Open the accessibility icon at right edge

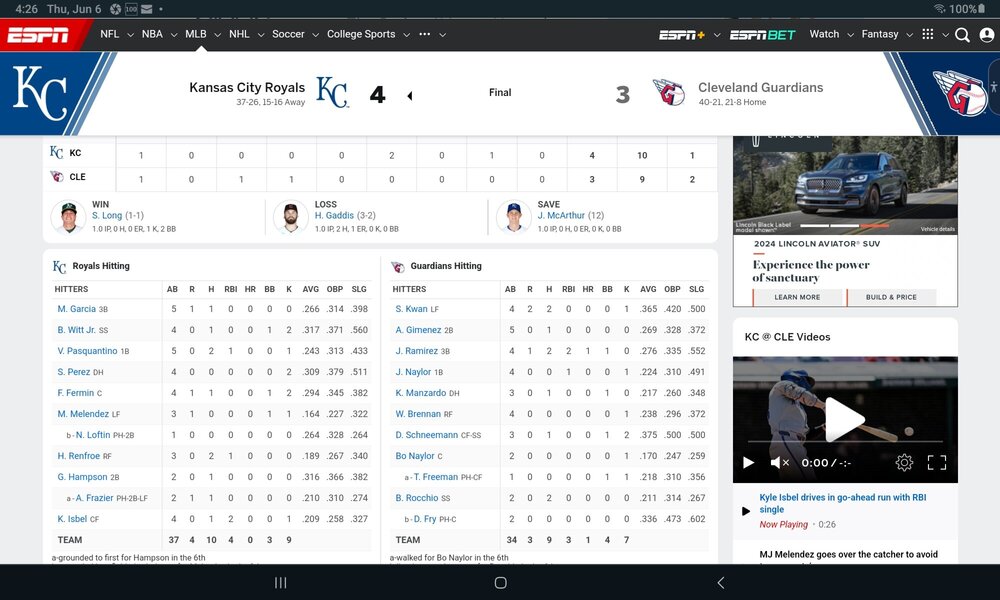click(x=994, y=87)
